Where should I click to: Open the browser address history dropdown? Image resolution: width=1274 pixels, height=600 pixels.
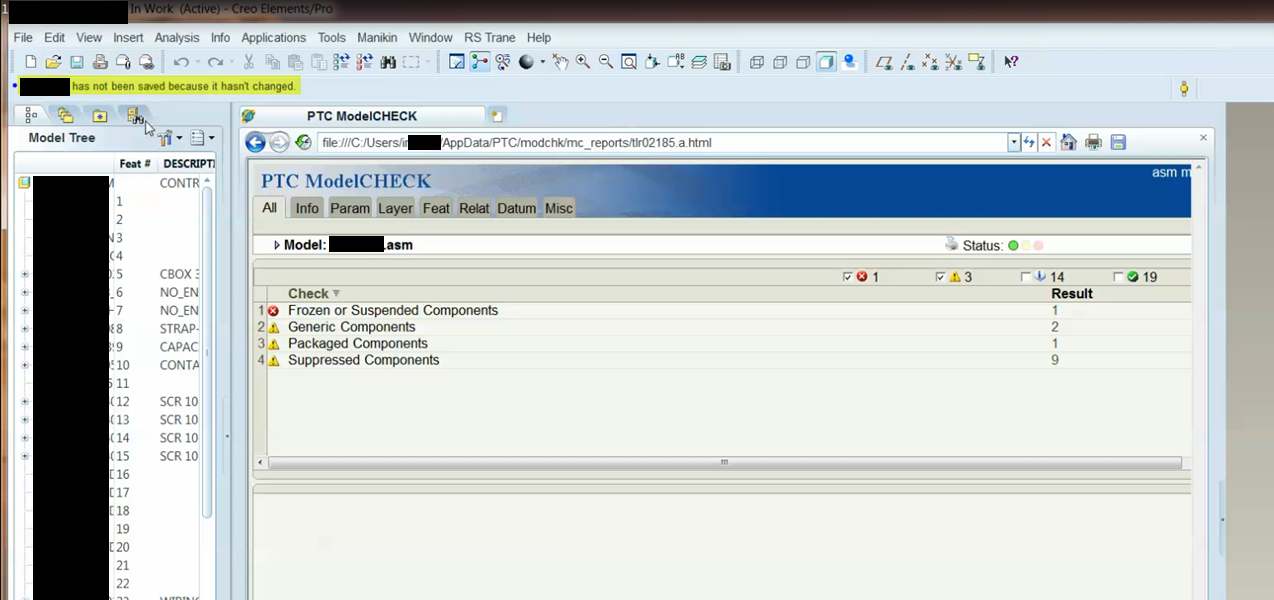point(1014,142)
